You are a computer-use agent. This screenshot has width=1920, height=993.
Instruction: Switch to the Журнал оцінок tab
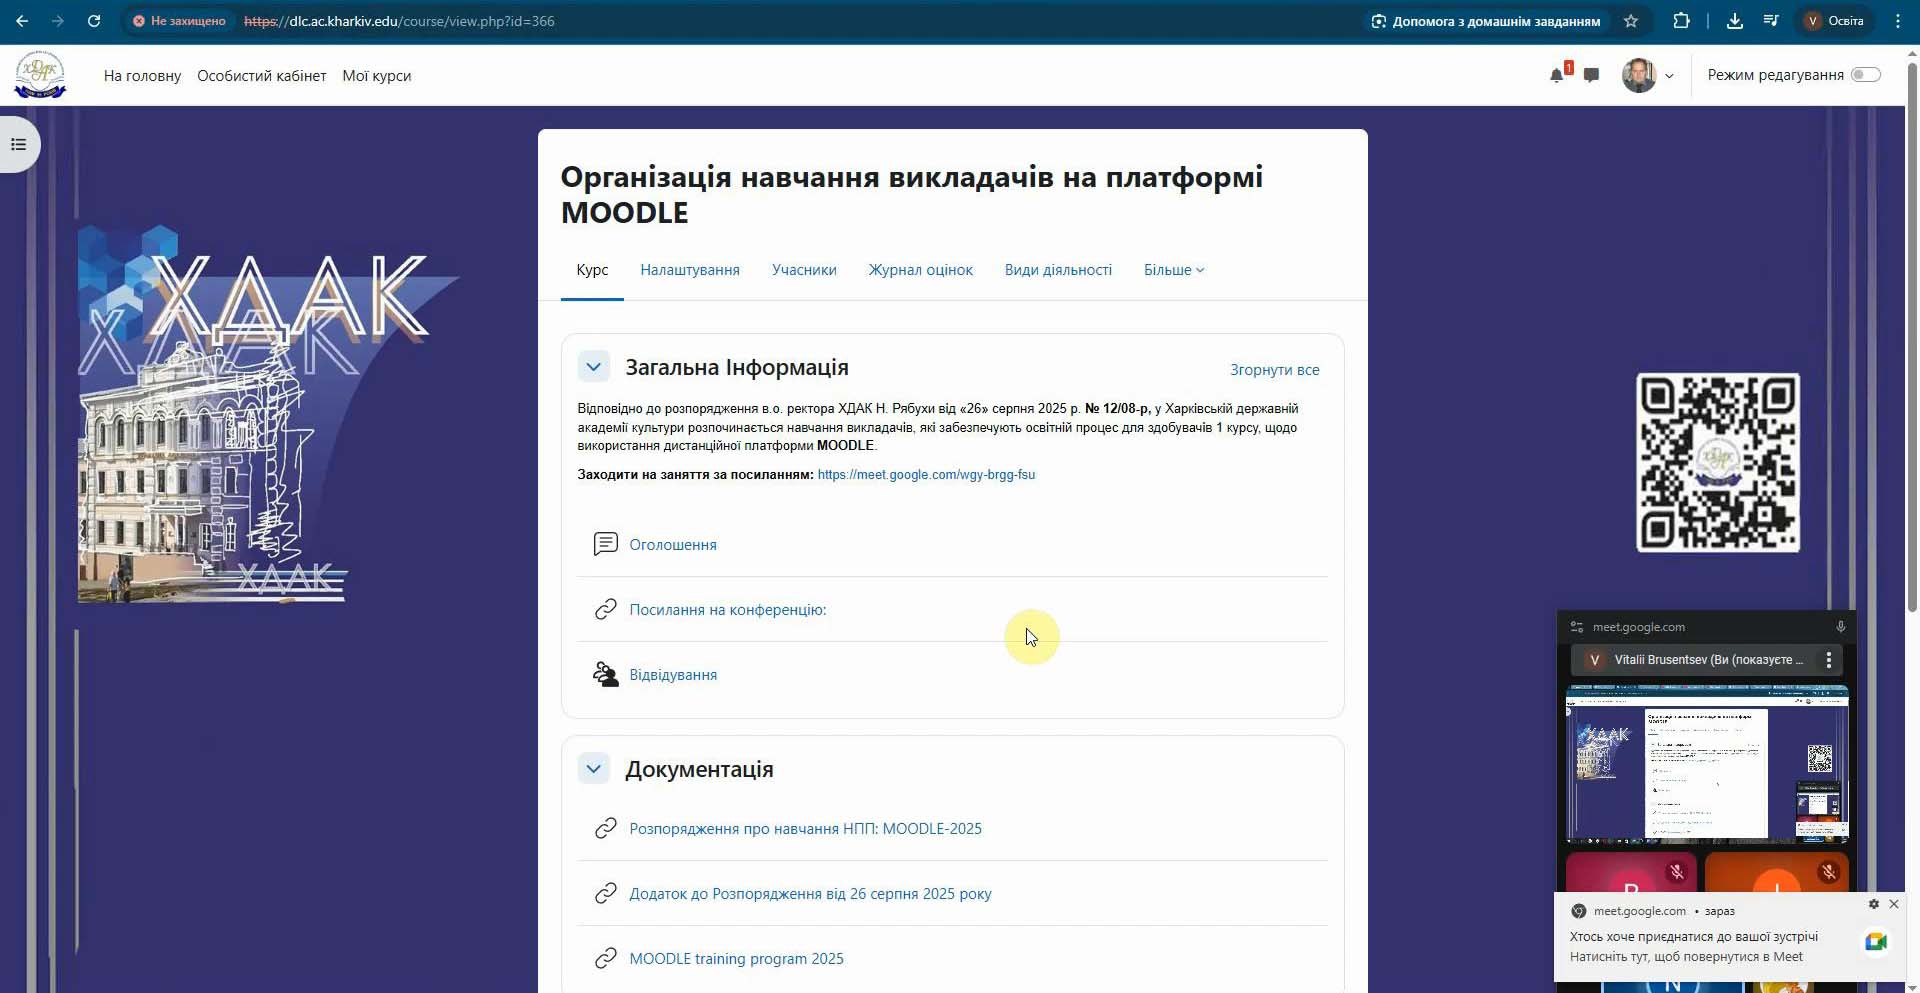pyautogui.click(x=920, y=270)
